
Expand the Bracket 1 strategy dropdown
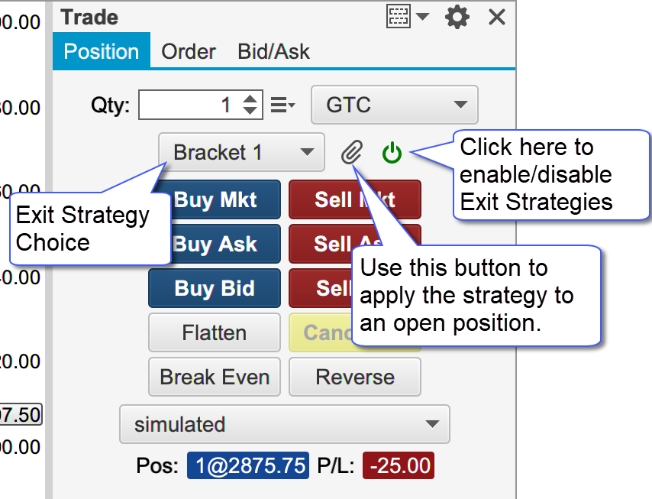tap(241, 152)
